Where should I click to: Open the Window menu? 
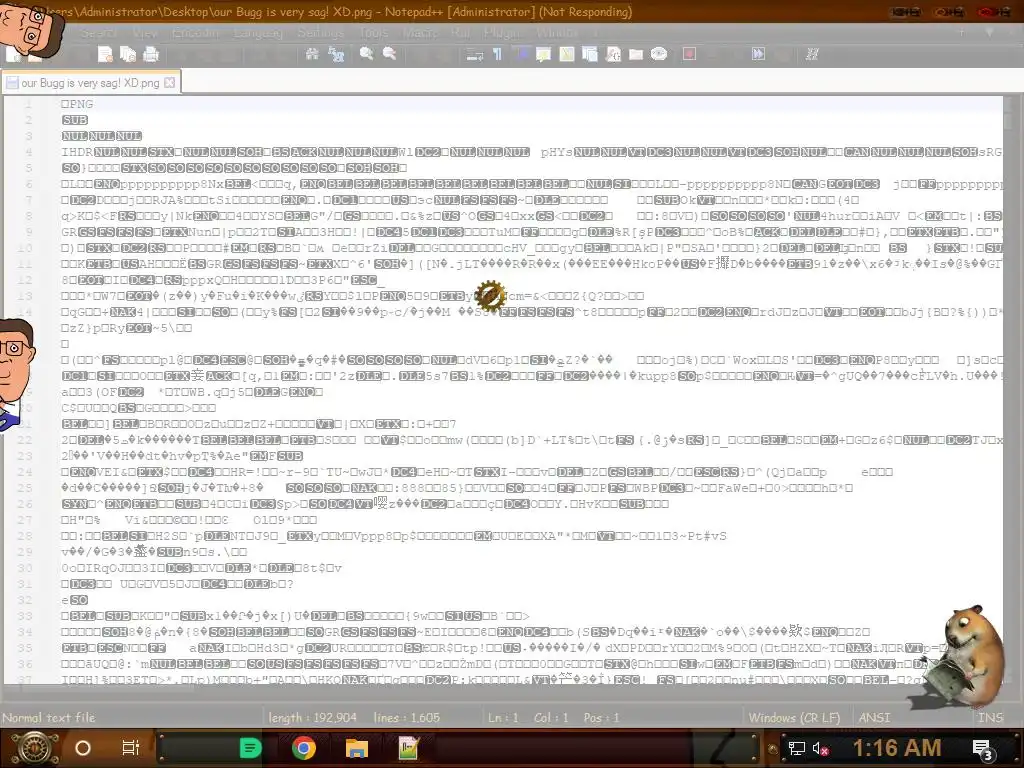pos(557,32)
